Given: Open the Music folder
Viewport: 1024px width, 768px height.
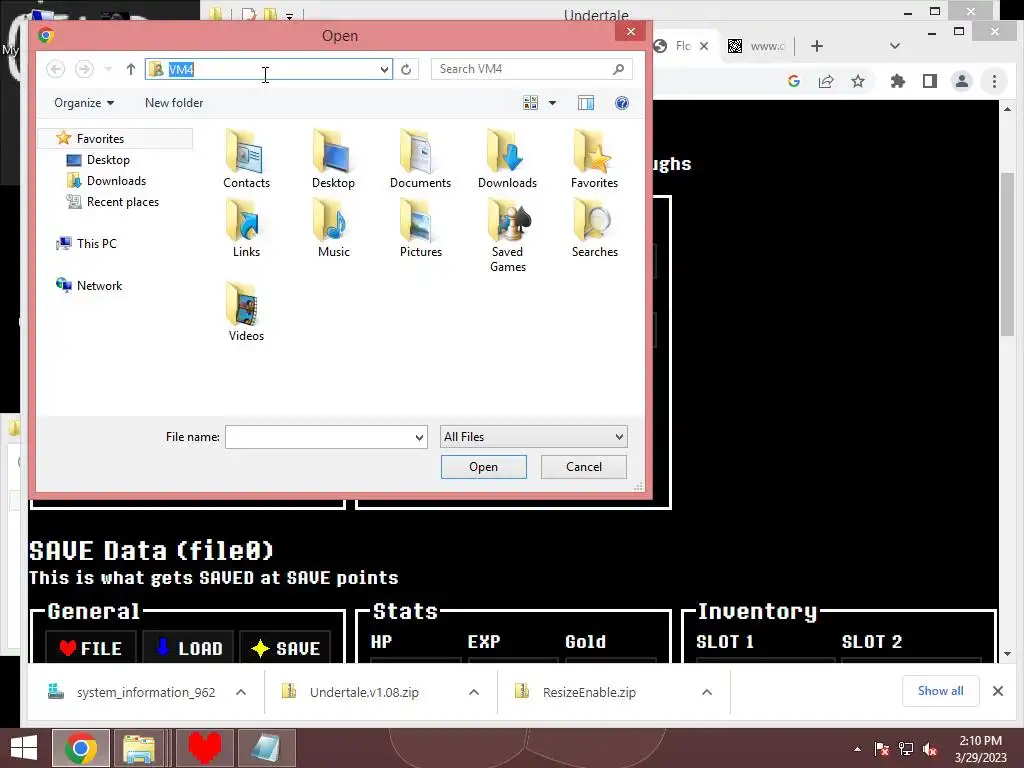Looking at the screenshot, I should 333,228.
